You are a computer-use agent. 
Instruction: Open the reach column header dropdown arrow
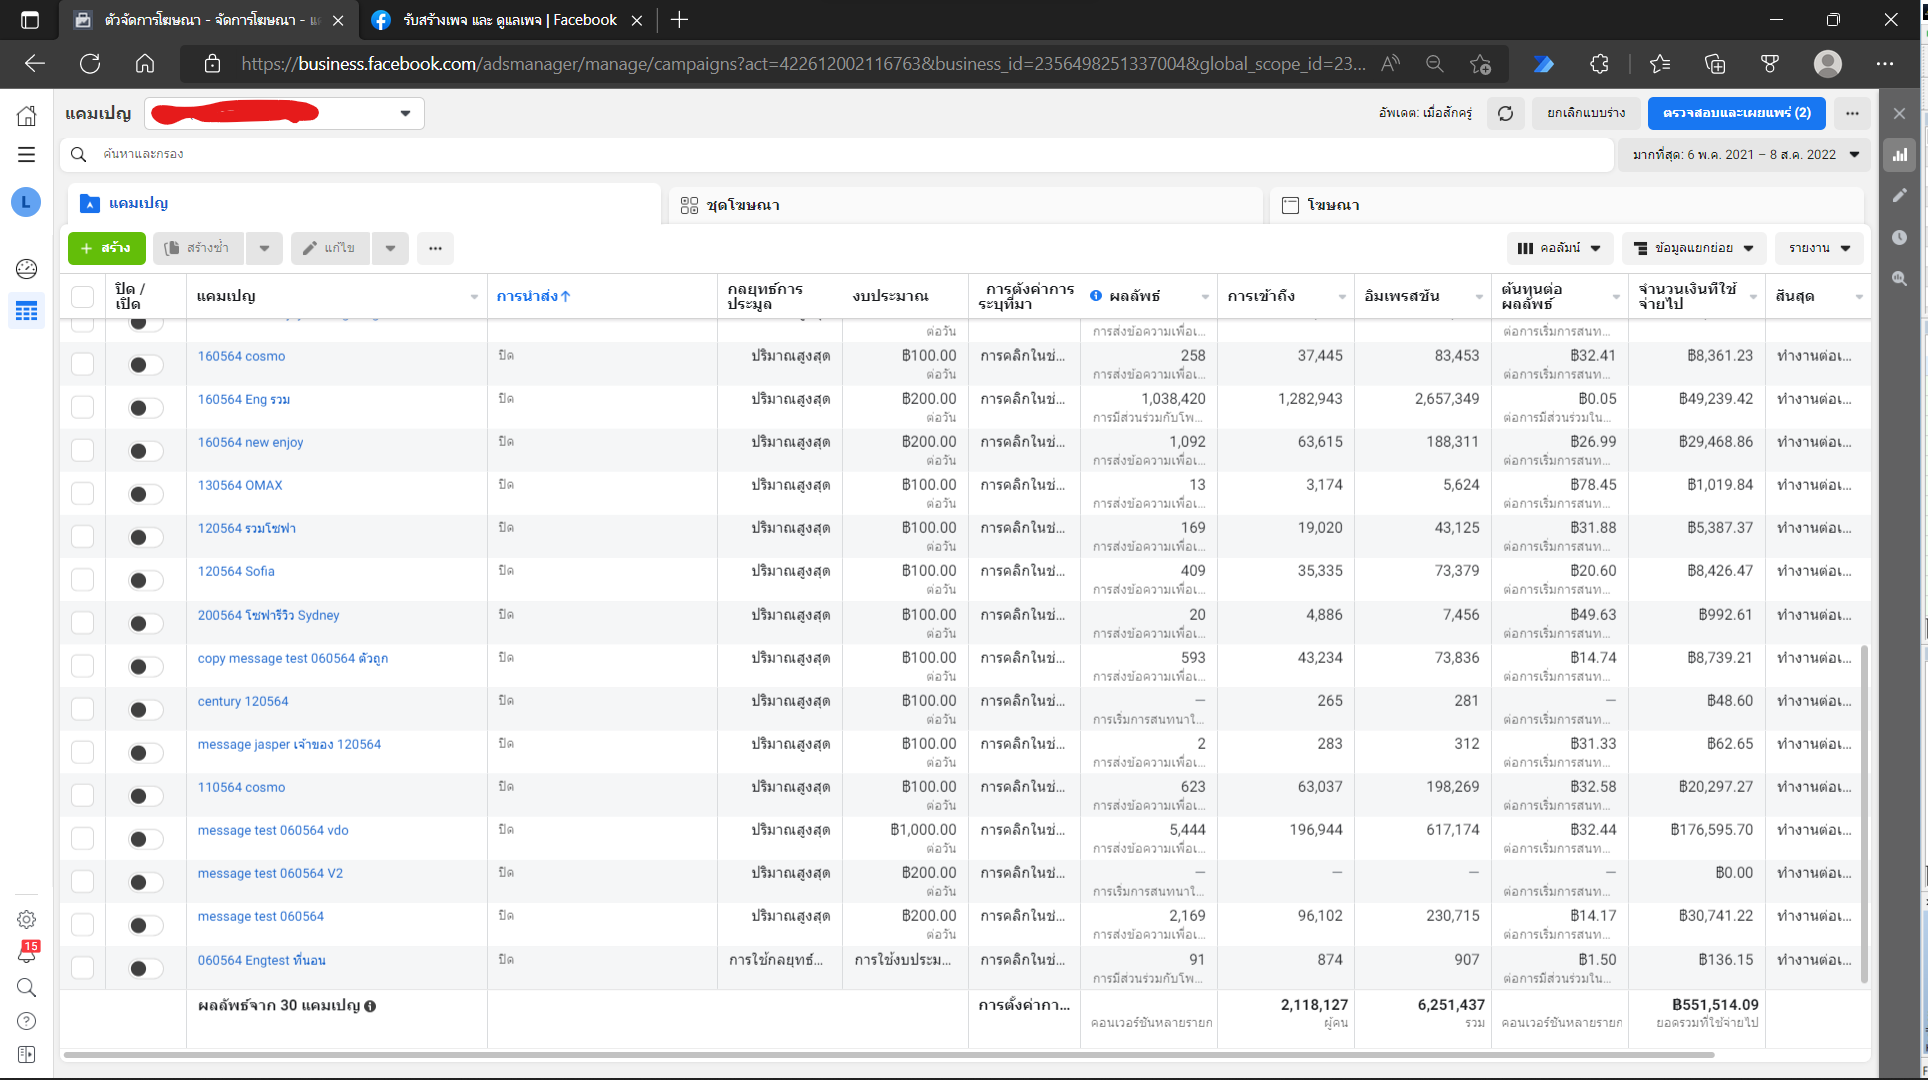[x=1342, y=297]
